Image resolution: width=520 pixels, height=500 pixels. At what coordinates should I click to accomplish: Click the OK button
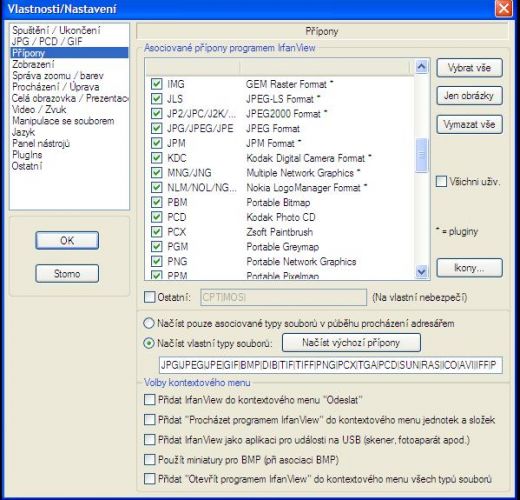coord(67,240)
